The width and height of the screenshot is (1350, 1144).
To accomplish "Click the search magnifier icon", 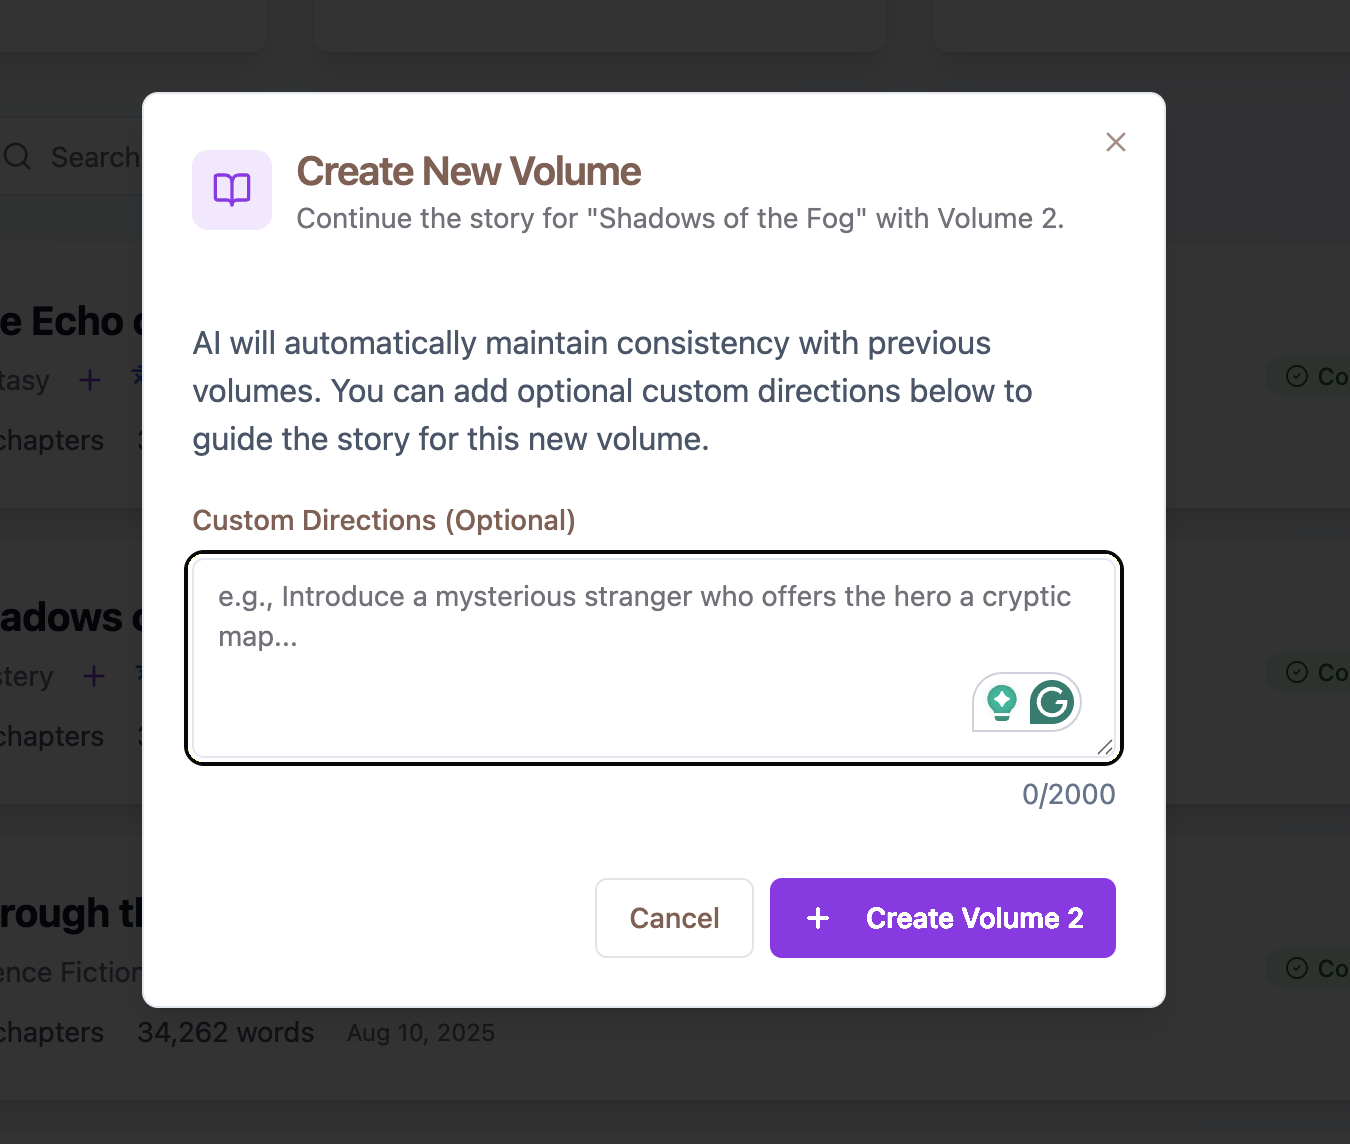I will click(x=18, y=156).
